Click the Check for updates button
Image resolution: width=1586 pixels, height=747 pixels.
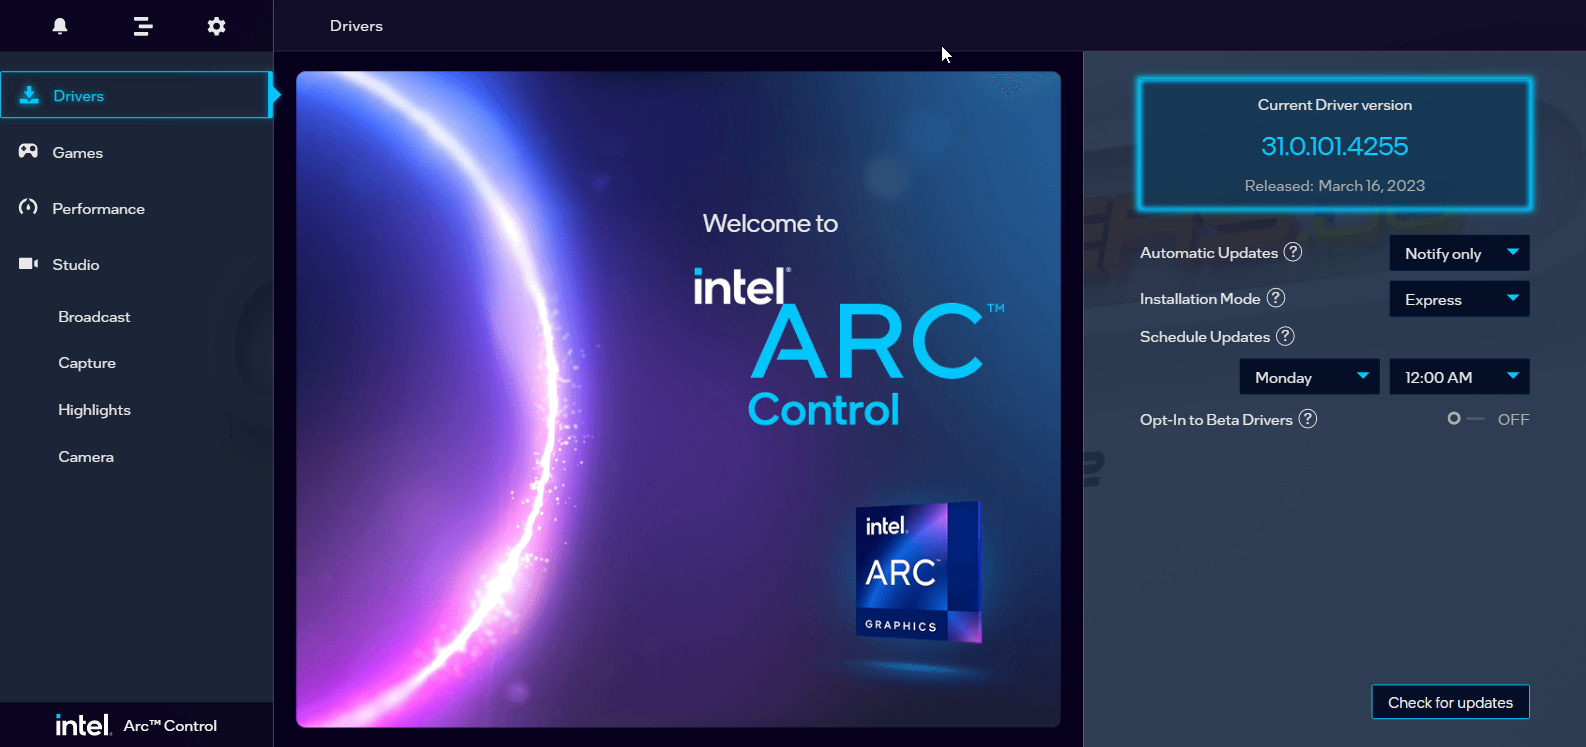(1450, 702)
